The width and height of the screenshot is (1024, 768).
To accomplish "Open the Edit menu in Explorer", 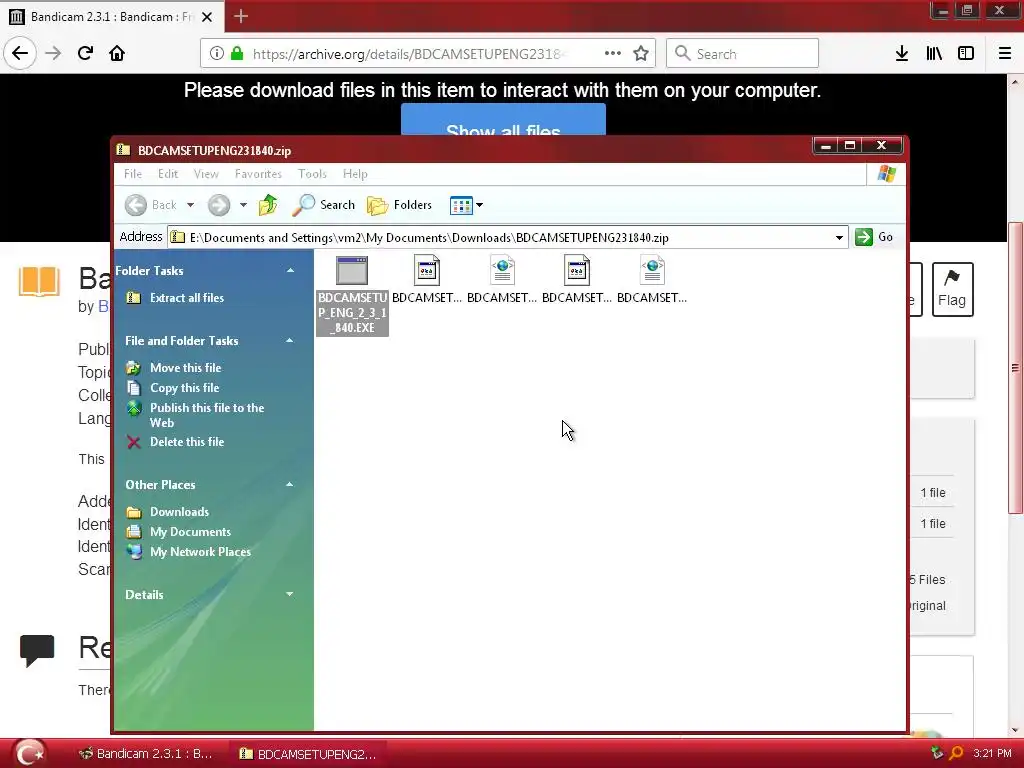I will coord(168,174).
